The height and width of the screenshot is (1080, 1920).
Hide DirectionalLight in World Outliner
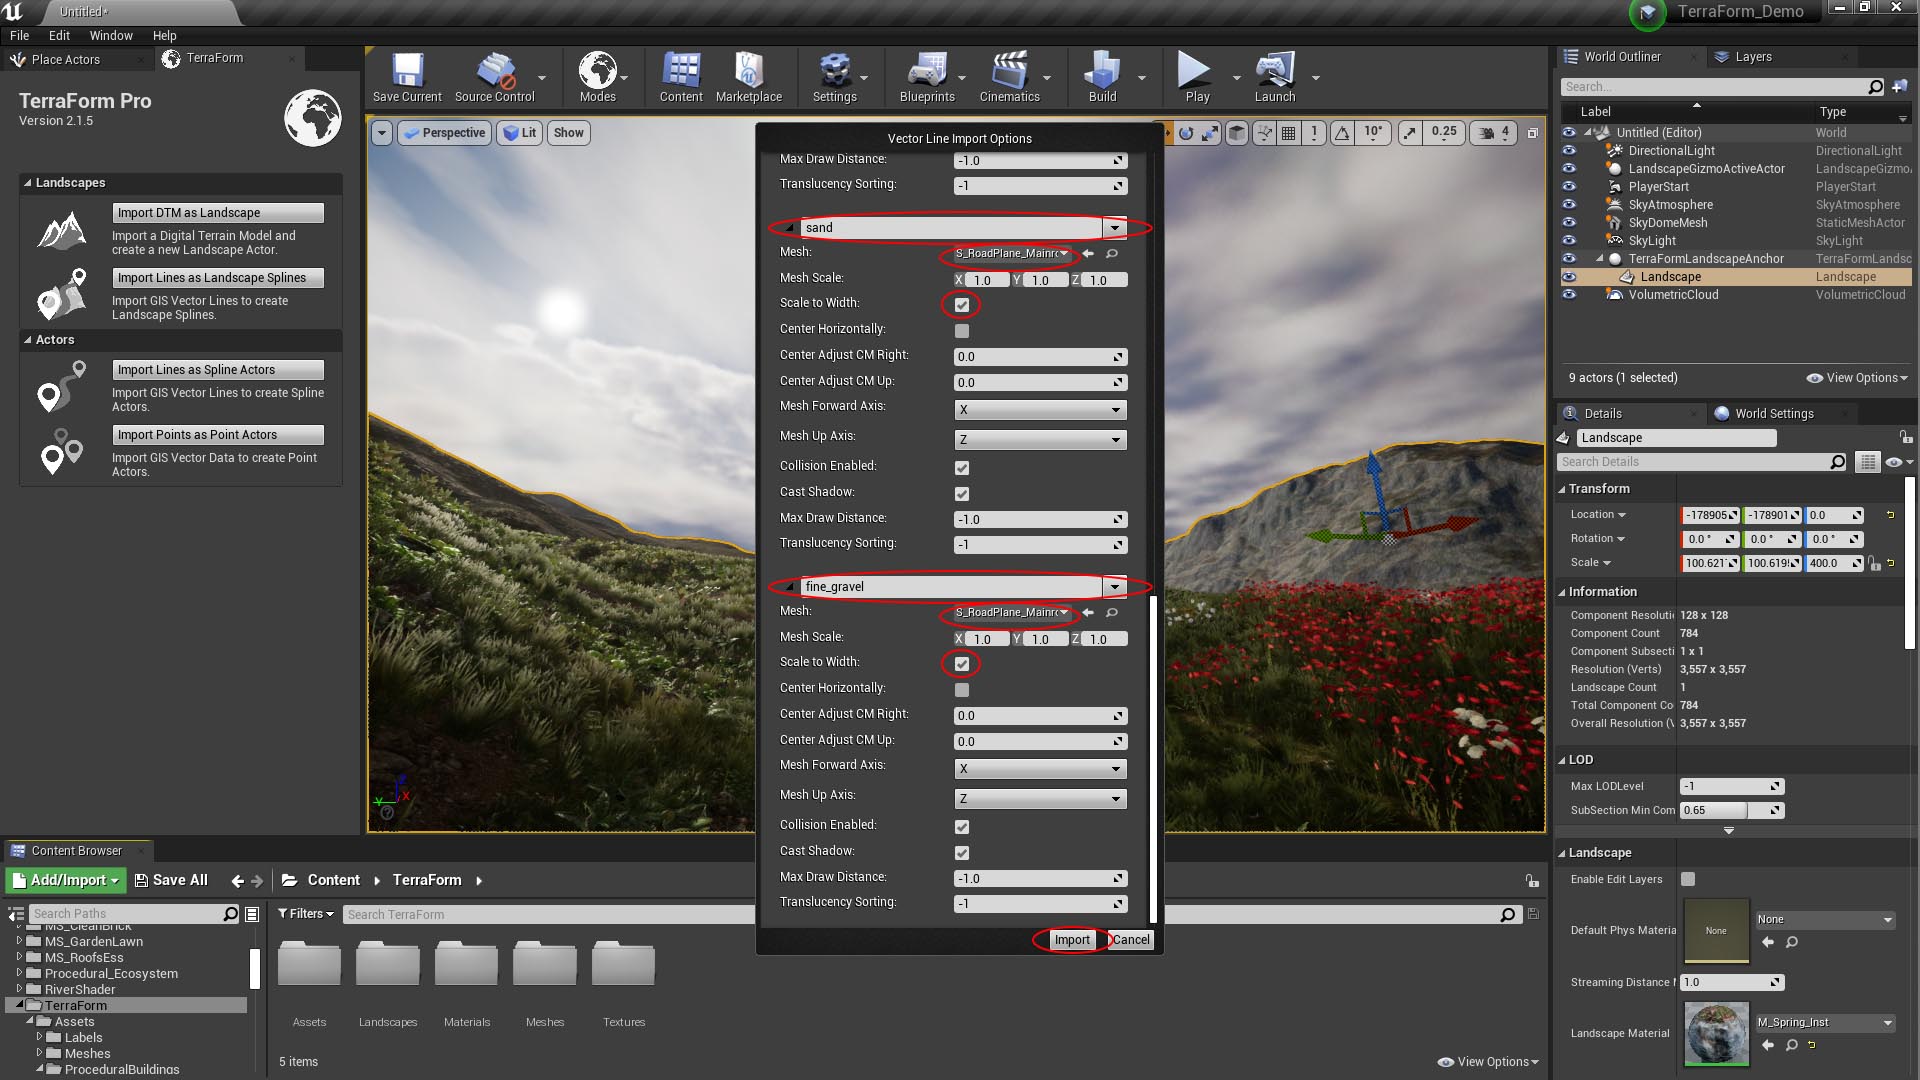[x=1568, y=151]
